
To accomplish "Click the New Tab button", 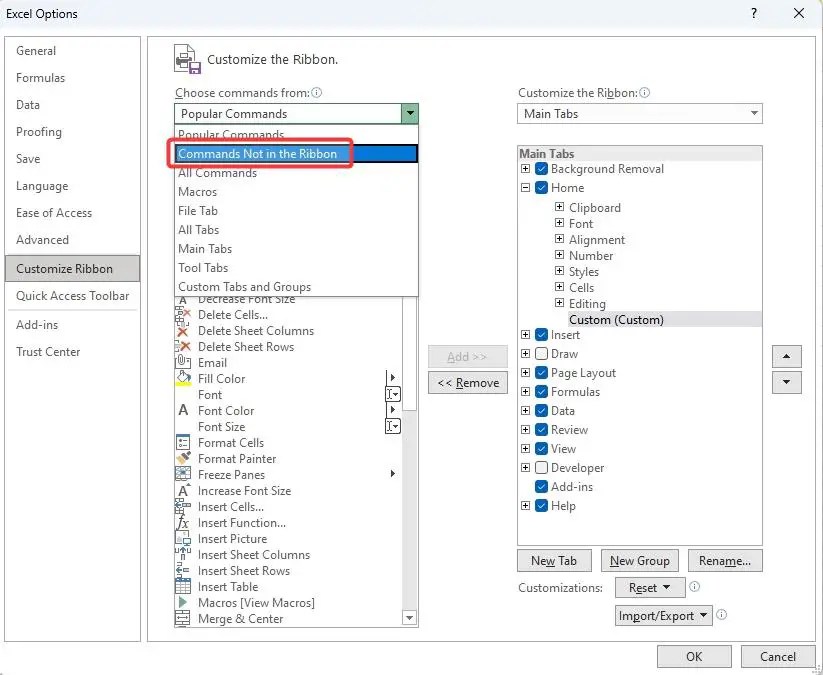I will tap(554, 560).
